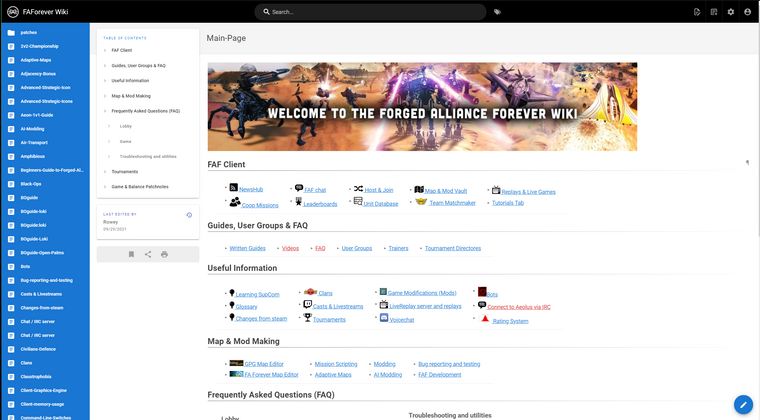
Task: Click the bookmark icon under table of contents
Action: (131, 254)
